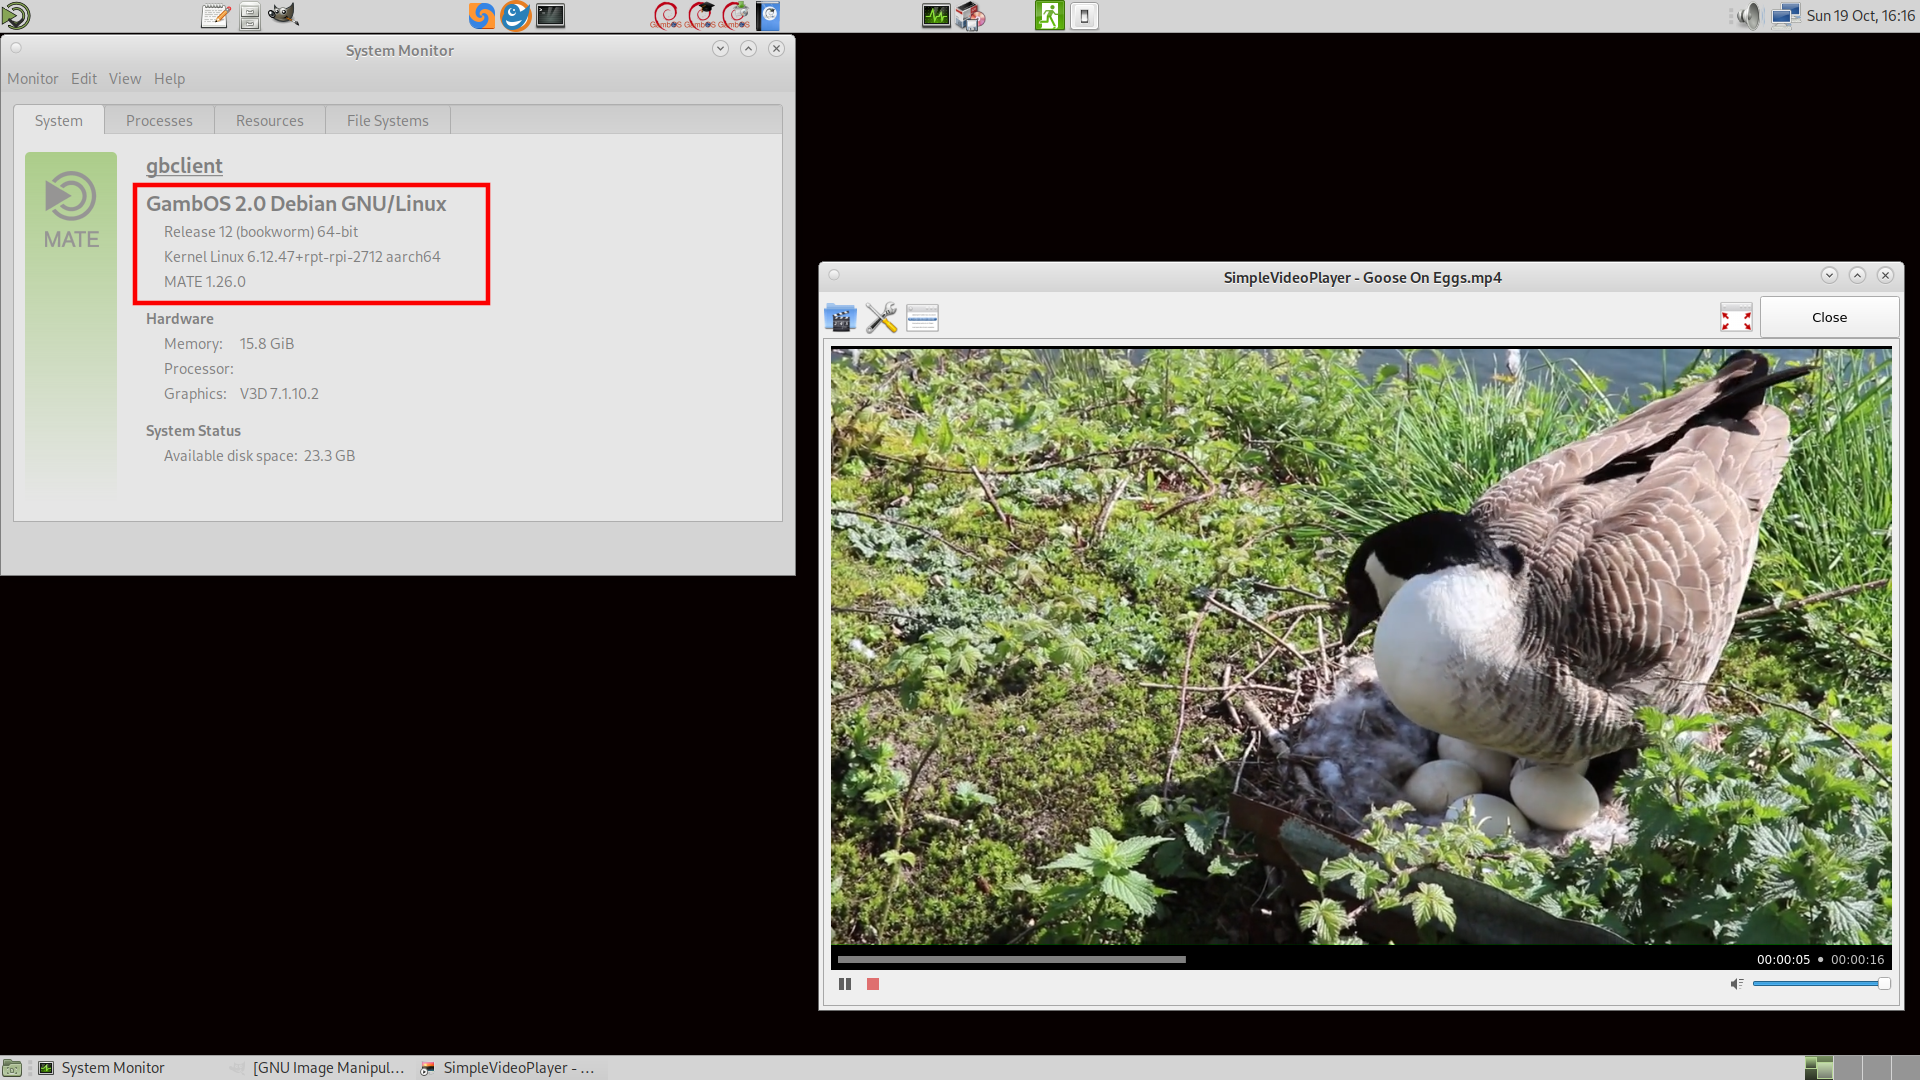1920x1080 pixels.
Task: Mute the video player audio
Action: (1736, 983)
